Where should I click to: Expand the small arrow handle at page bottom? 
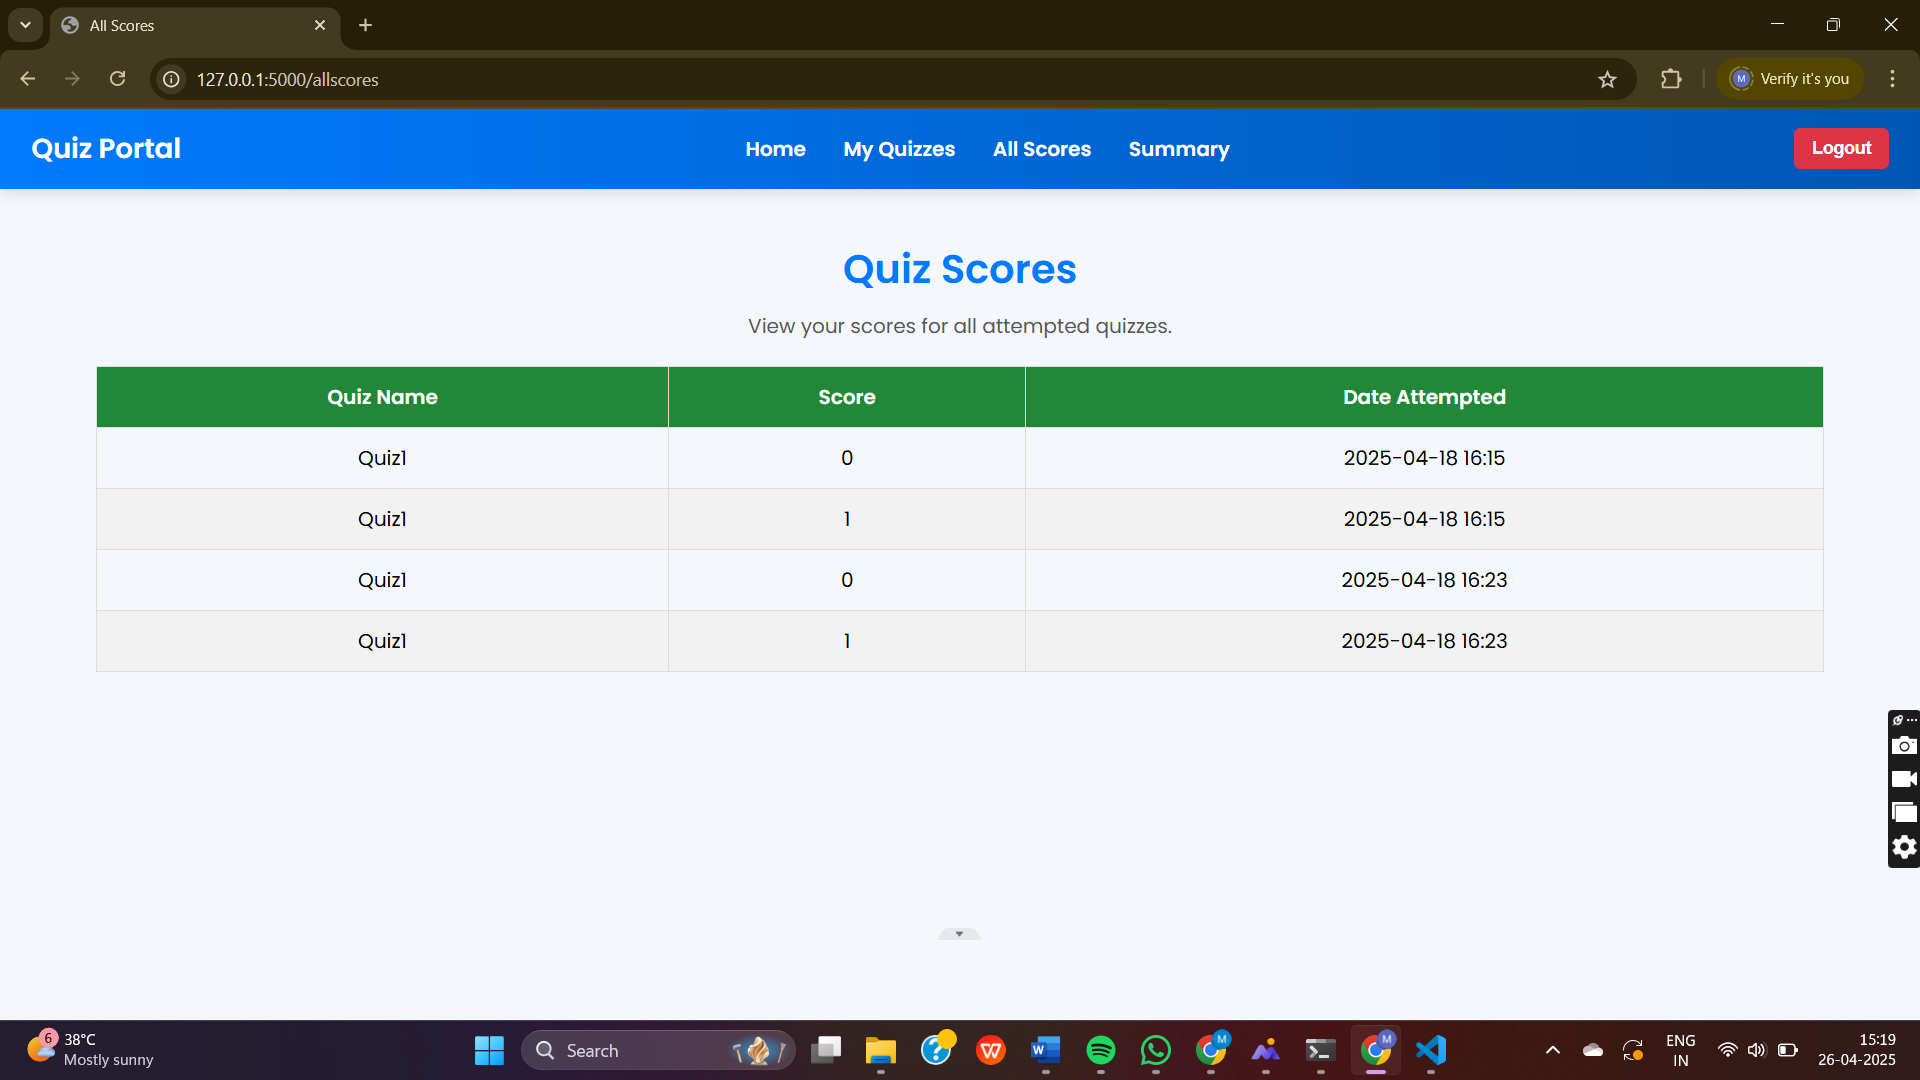pos(959,934)
